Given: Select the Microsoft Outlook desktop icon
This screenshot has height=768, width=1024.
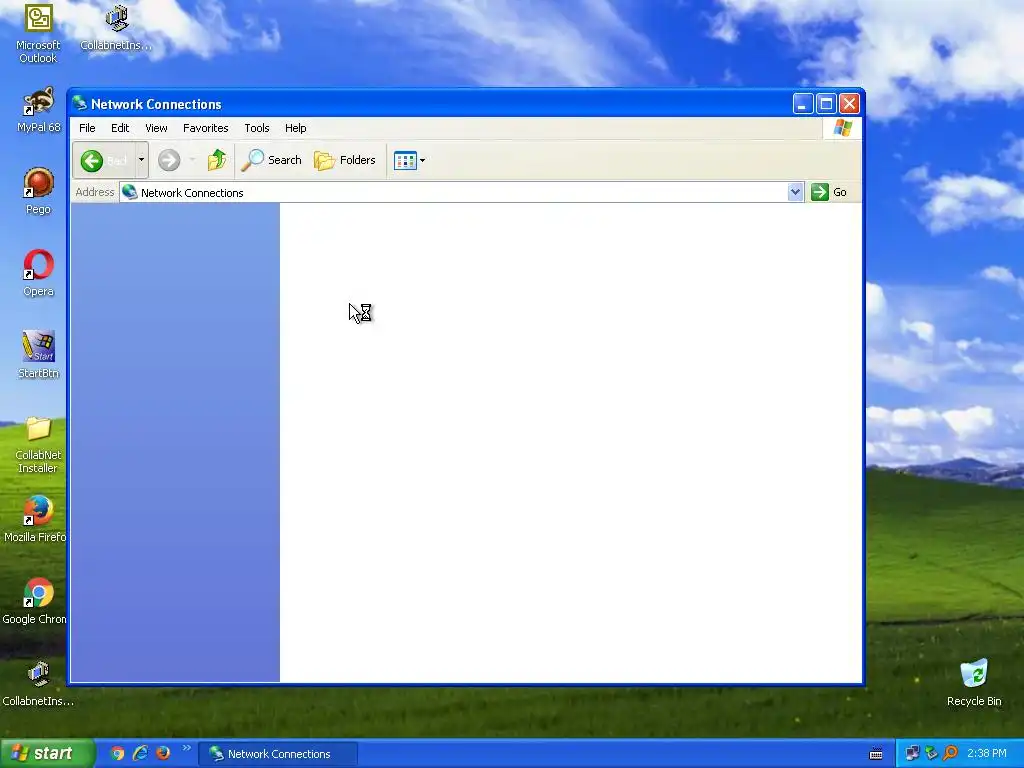Looking at the screenshot, I should coord(38,34).
